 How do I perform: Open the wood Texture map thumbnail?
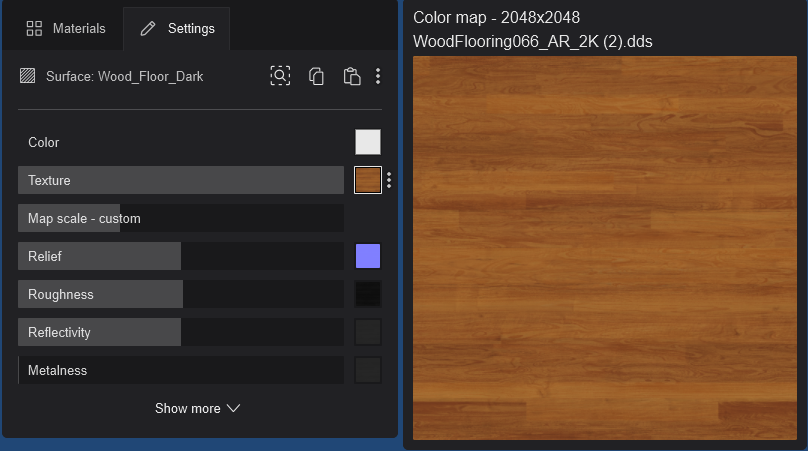(x=368, y=180)
